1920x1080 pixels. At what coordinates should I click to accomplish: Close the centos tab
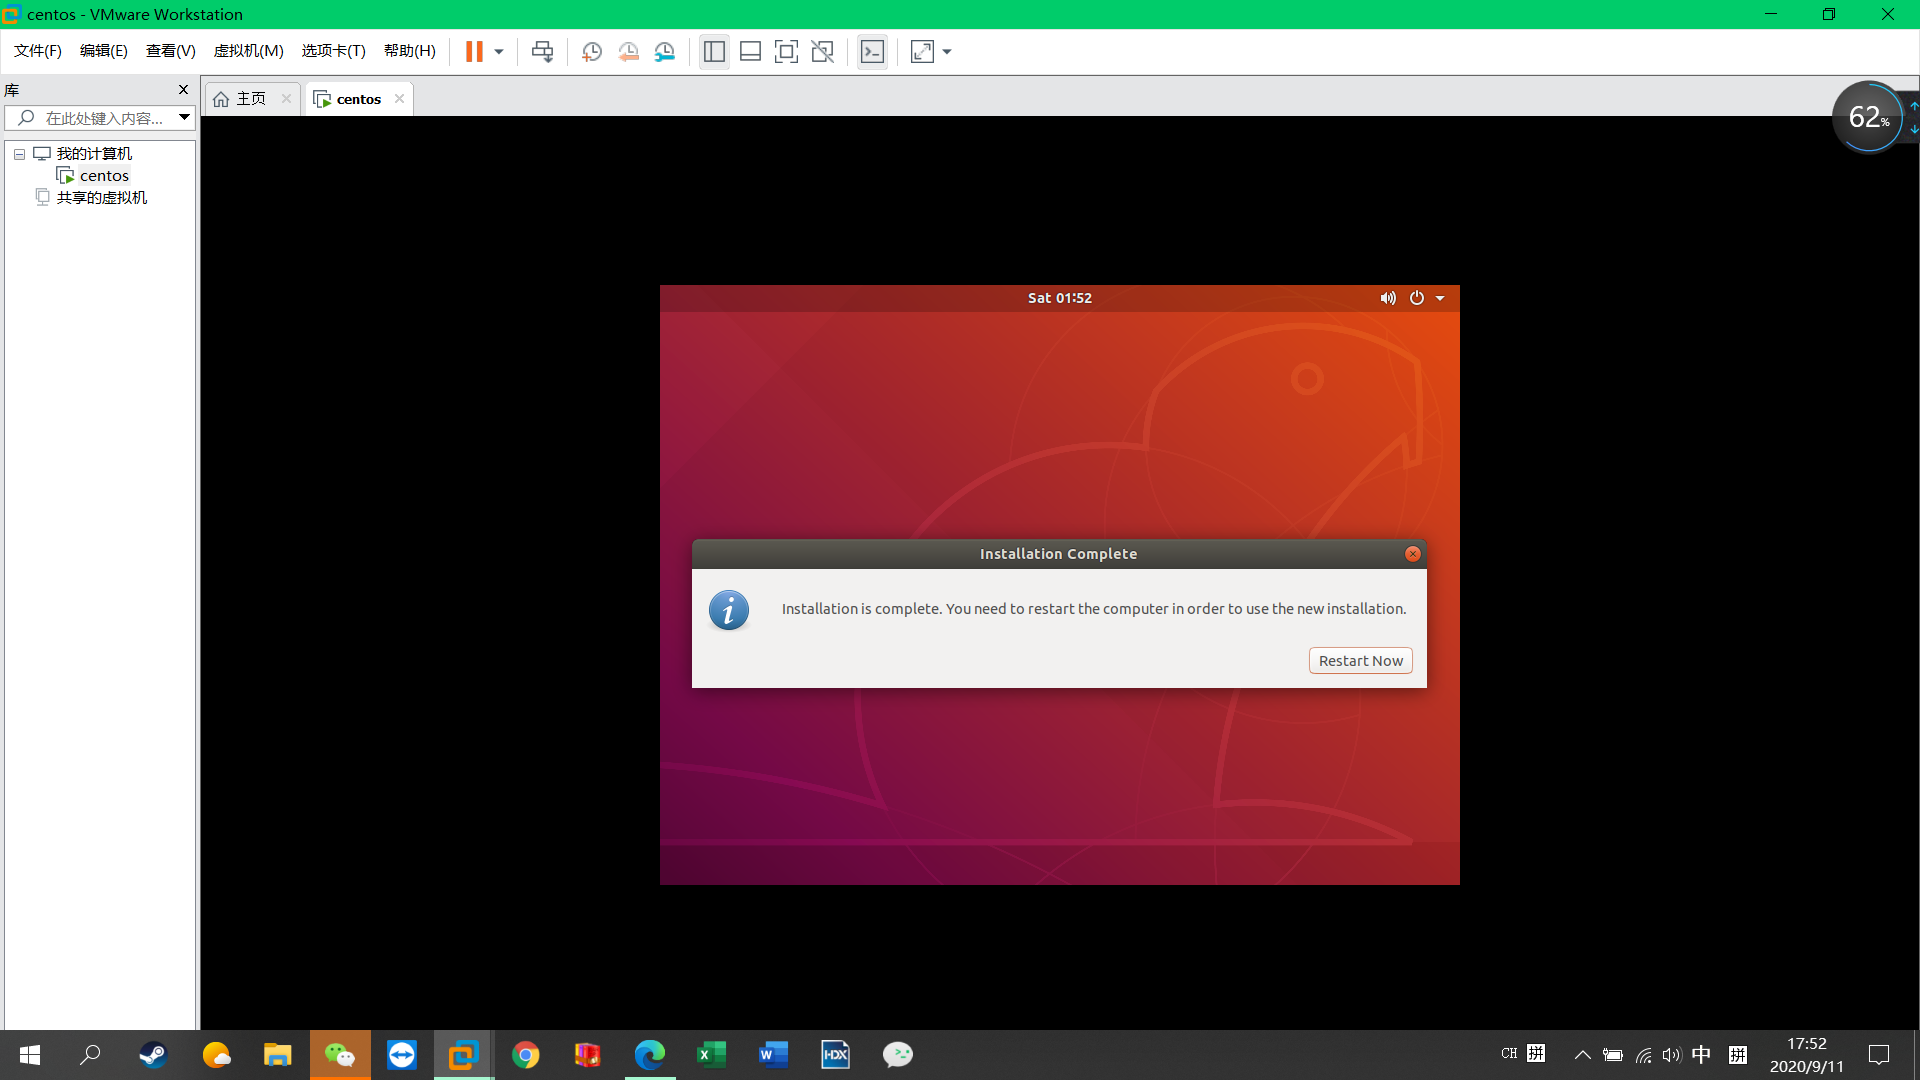coord(399,99)
